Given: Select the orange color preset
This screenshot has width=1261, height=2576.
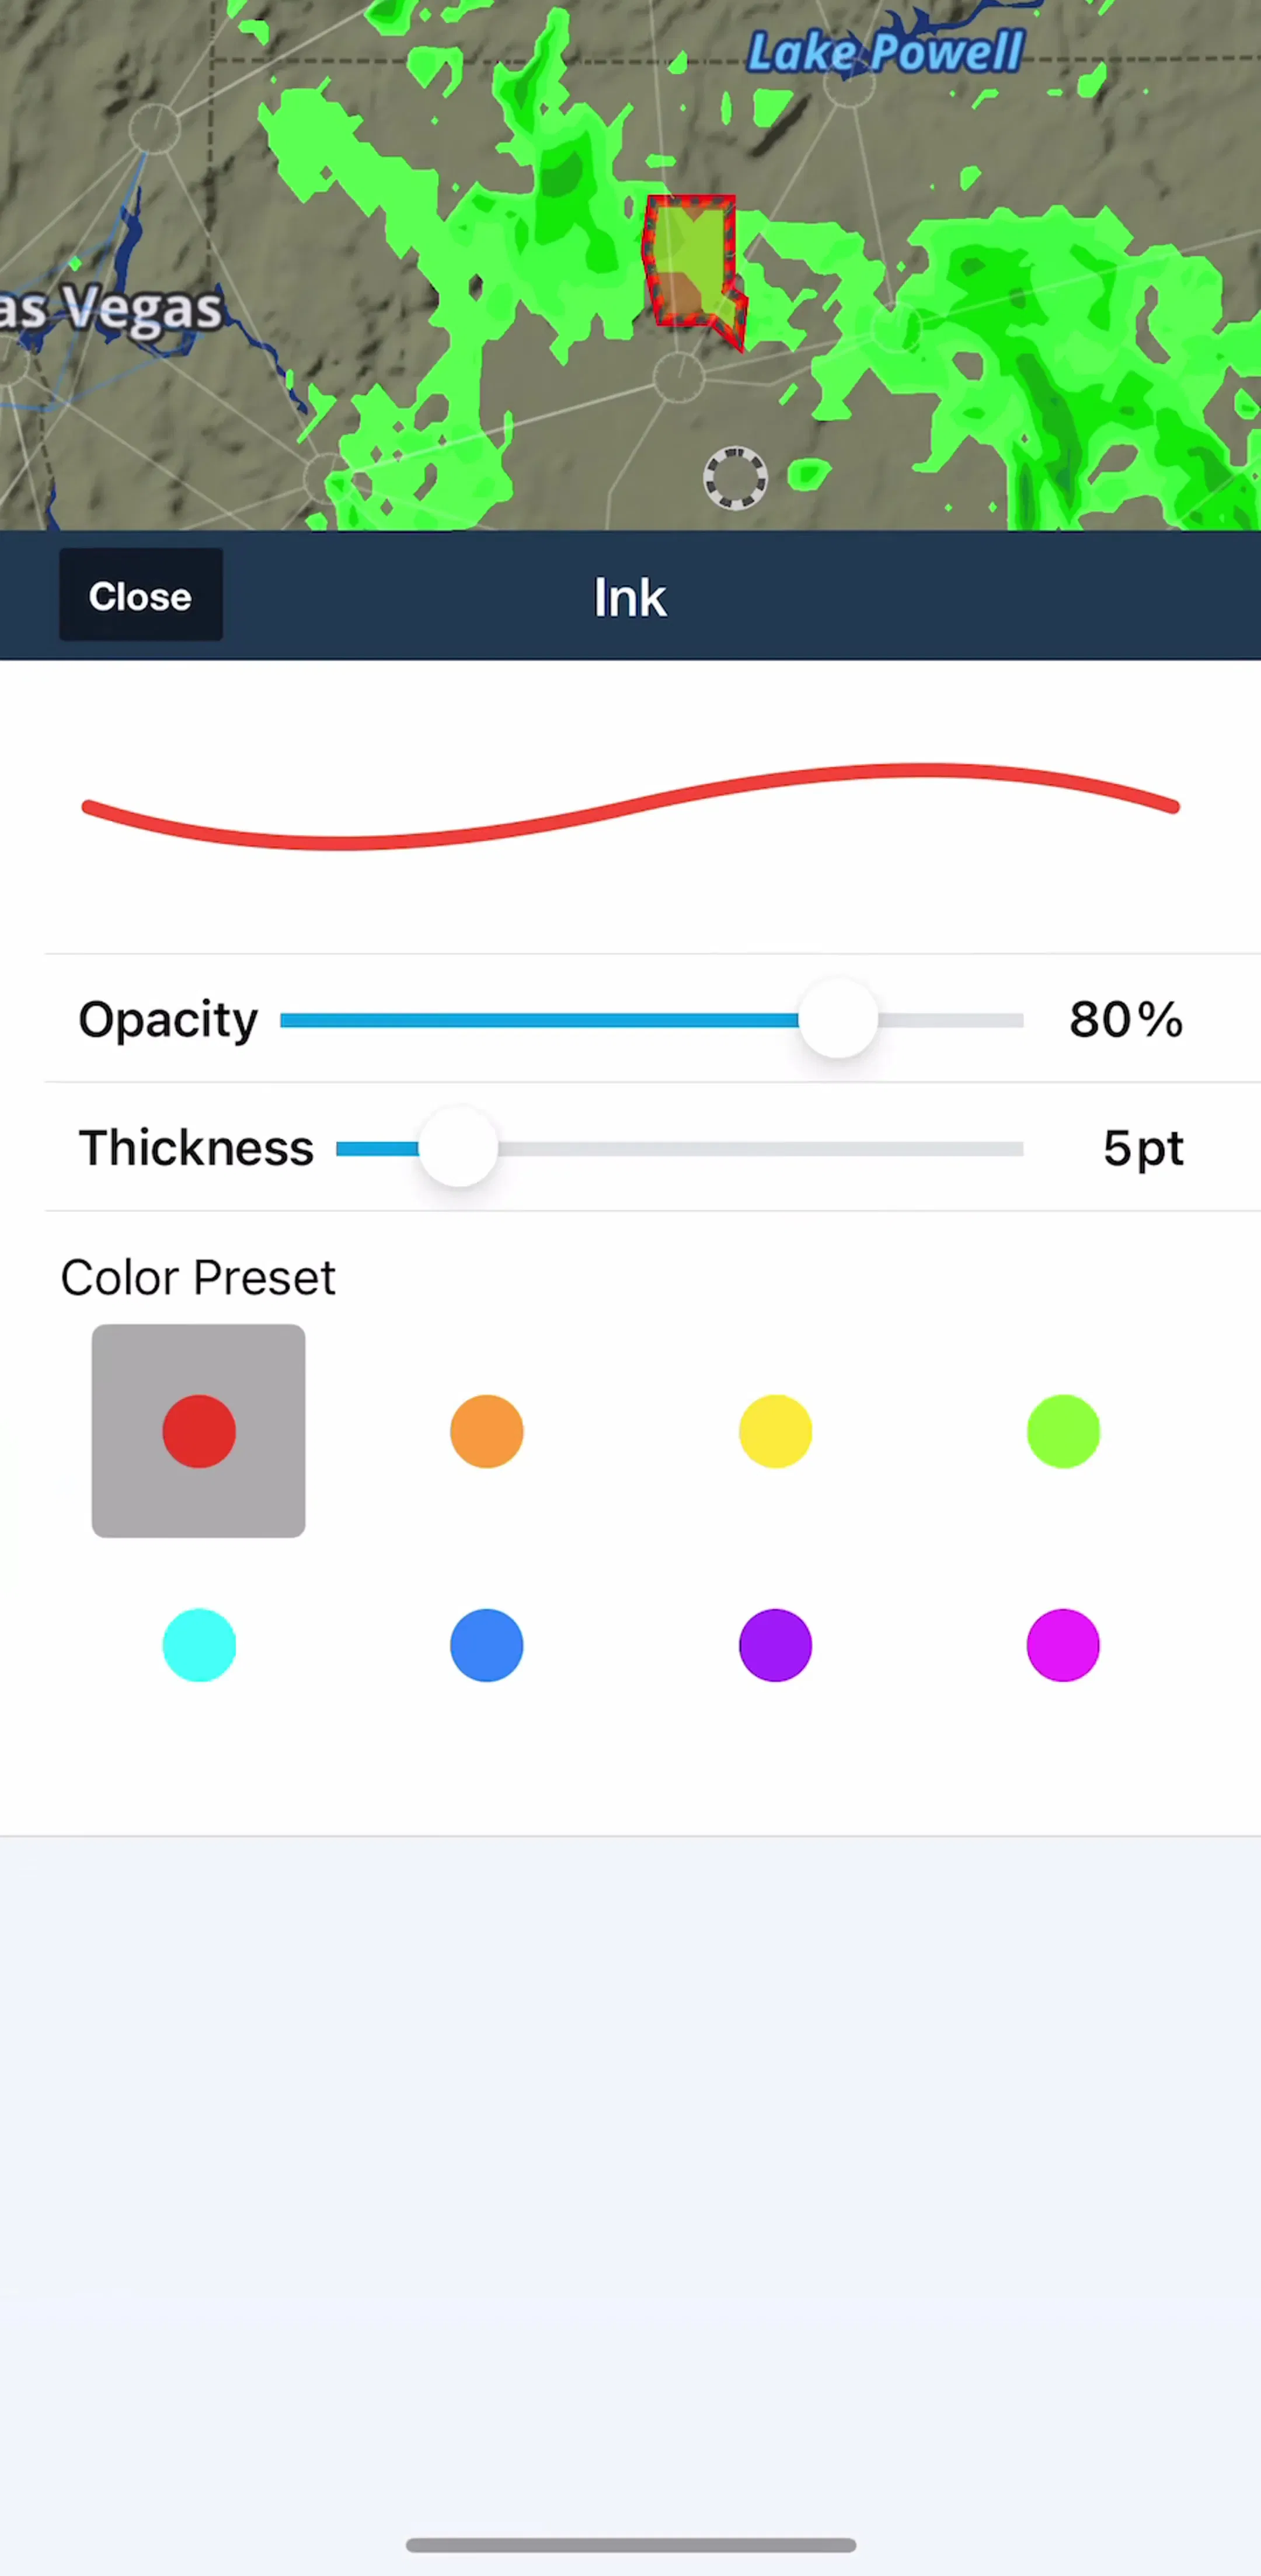Looking at the screenshot, I should [x=487, y=1431].
